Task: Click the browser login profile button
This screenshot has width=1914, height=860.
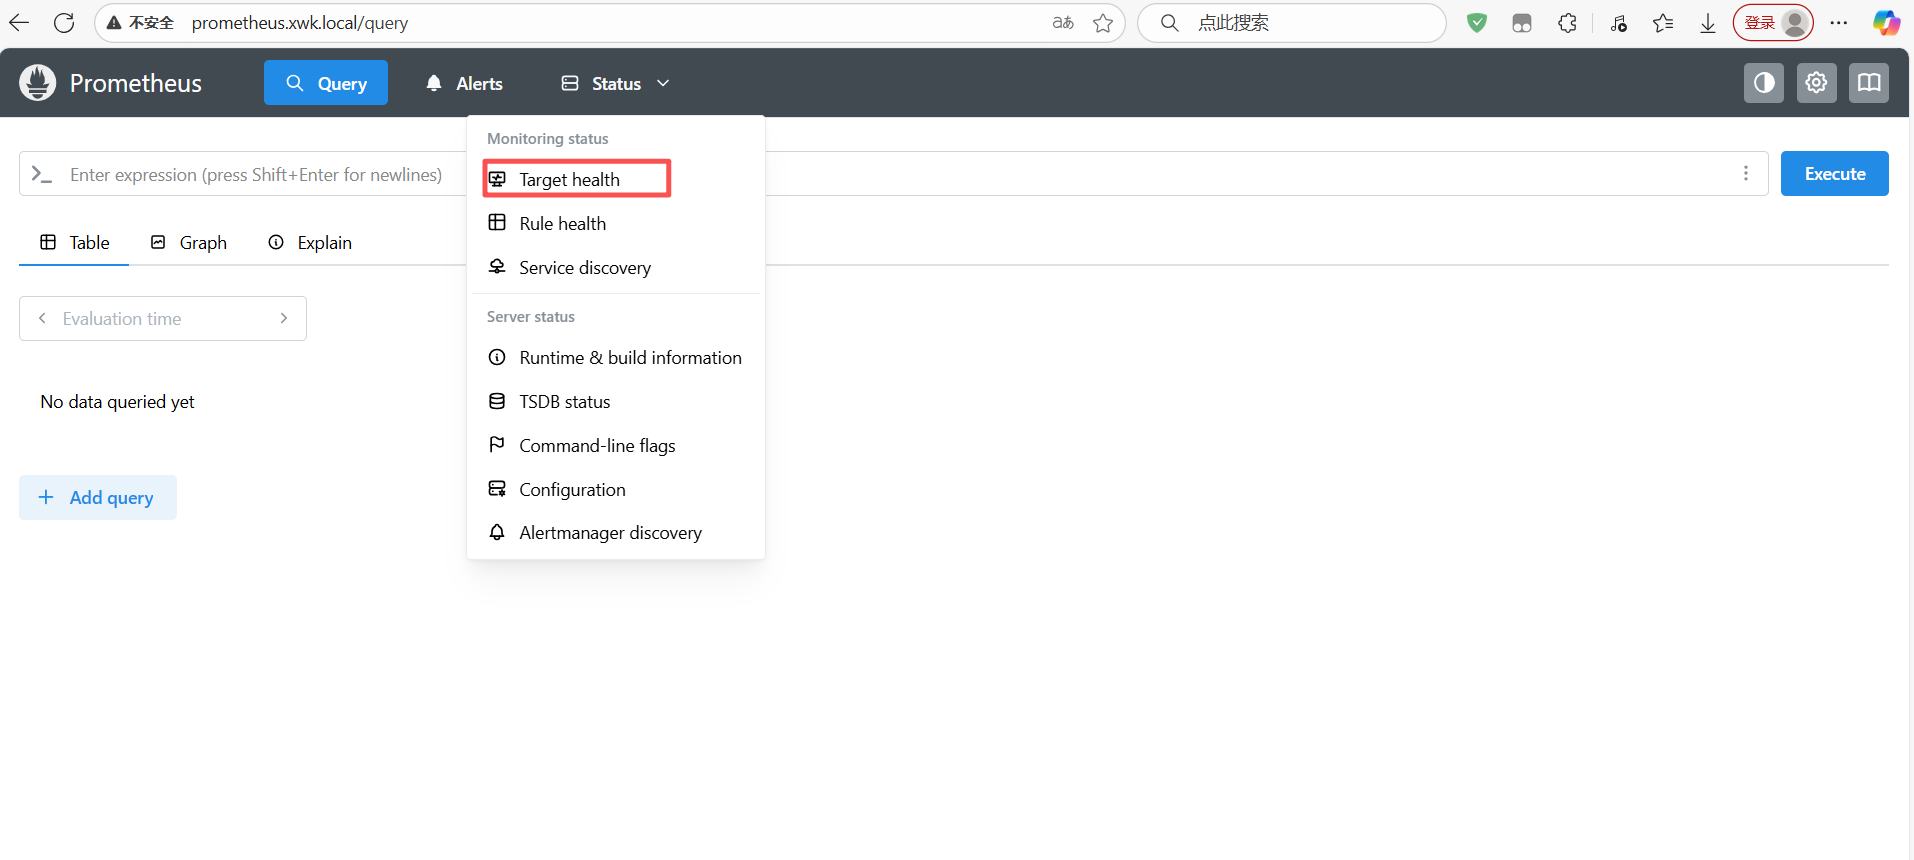Action: 1773,22
